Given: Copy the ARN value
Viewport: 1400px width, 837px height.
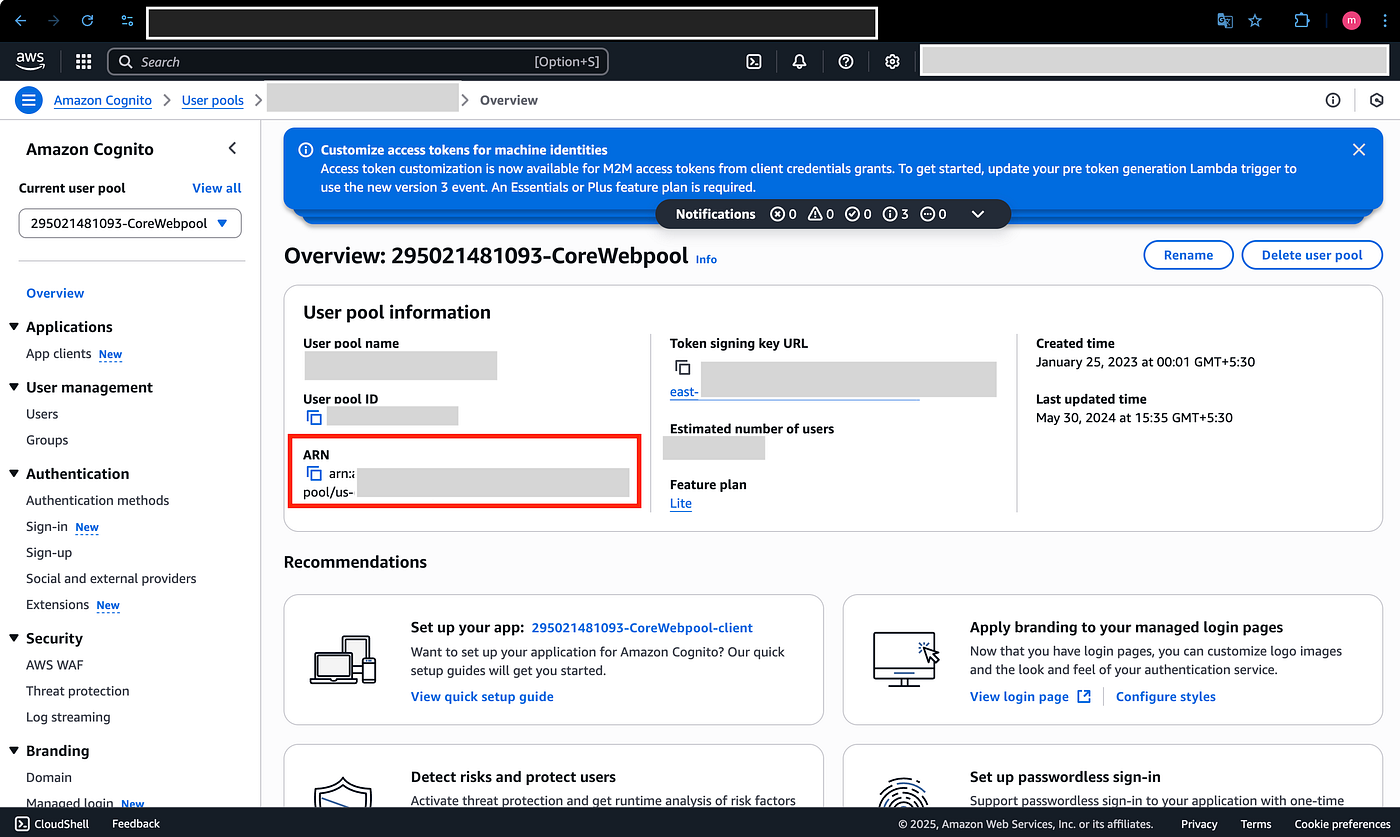Looking at the screenshot, I should [314, 473].
